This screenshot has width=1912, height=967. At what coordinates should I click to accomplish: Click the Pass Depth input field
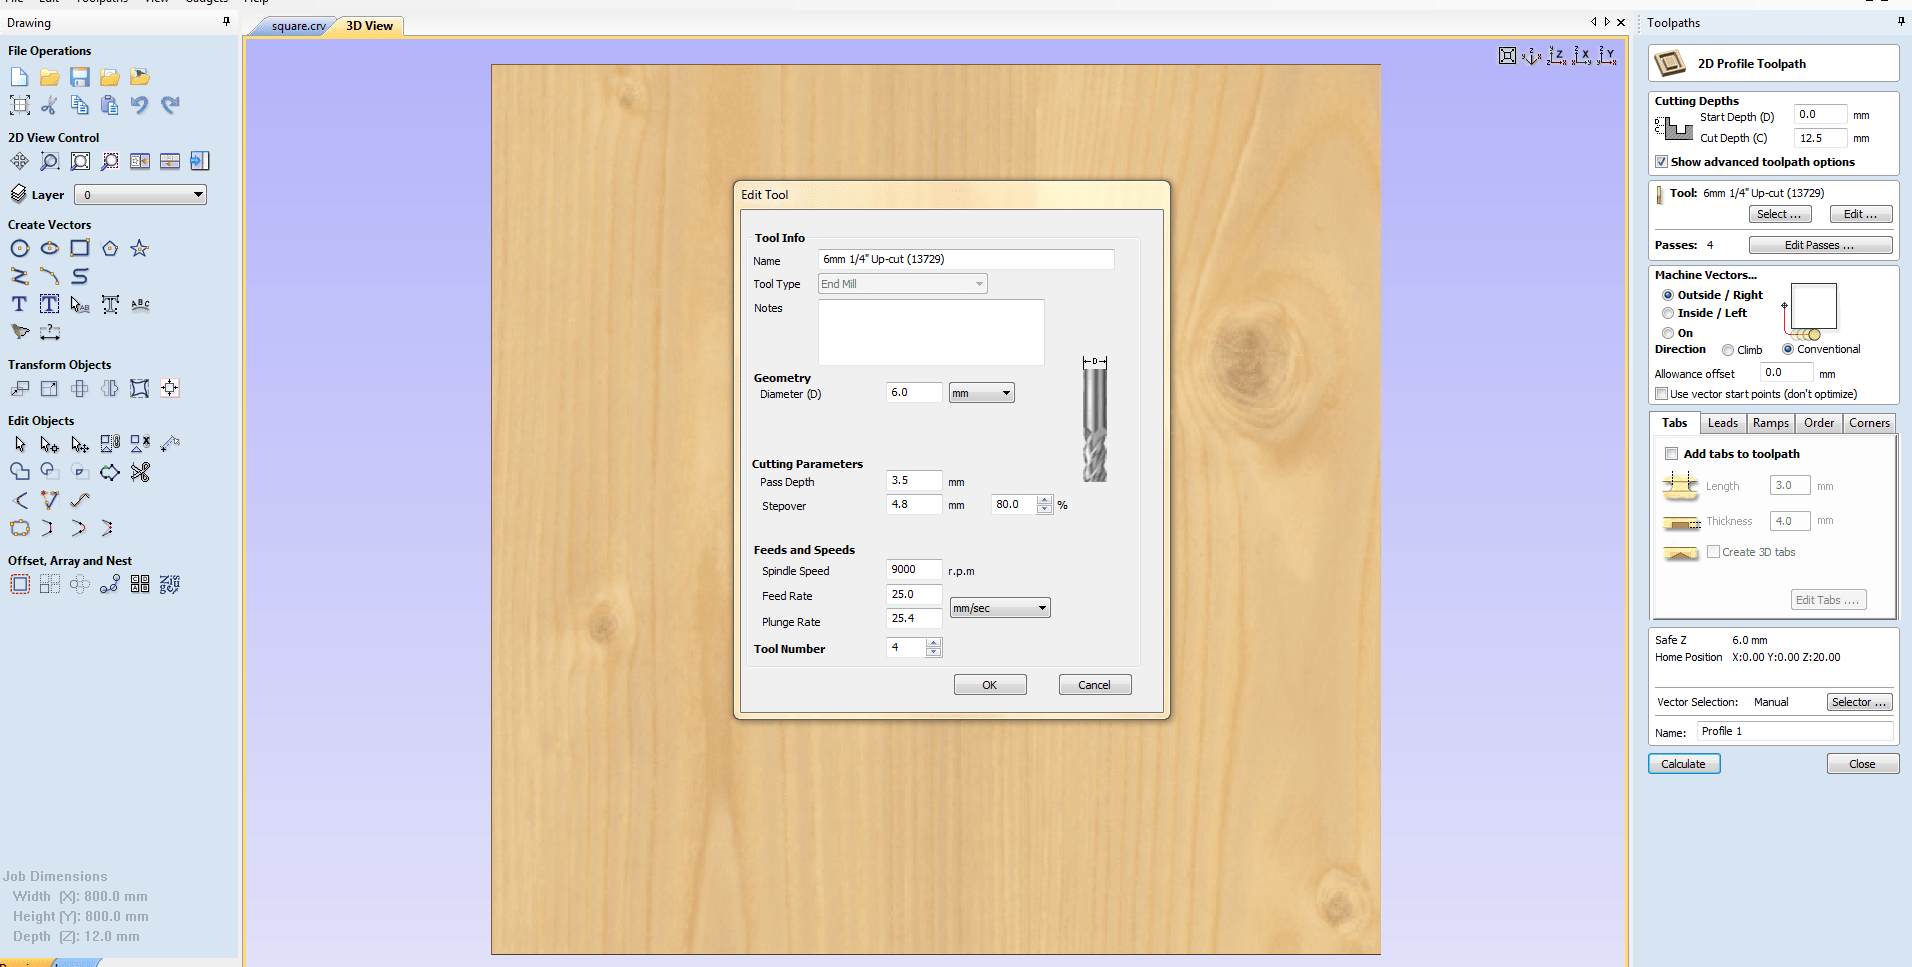914,480
